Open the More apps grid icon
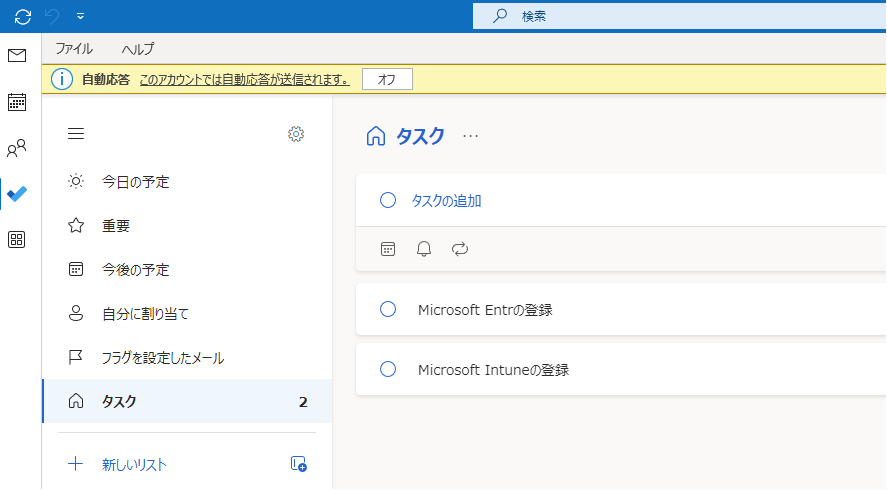 [x=17, y=239]
